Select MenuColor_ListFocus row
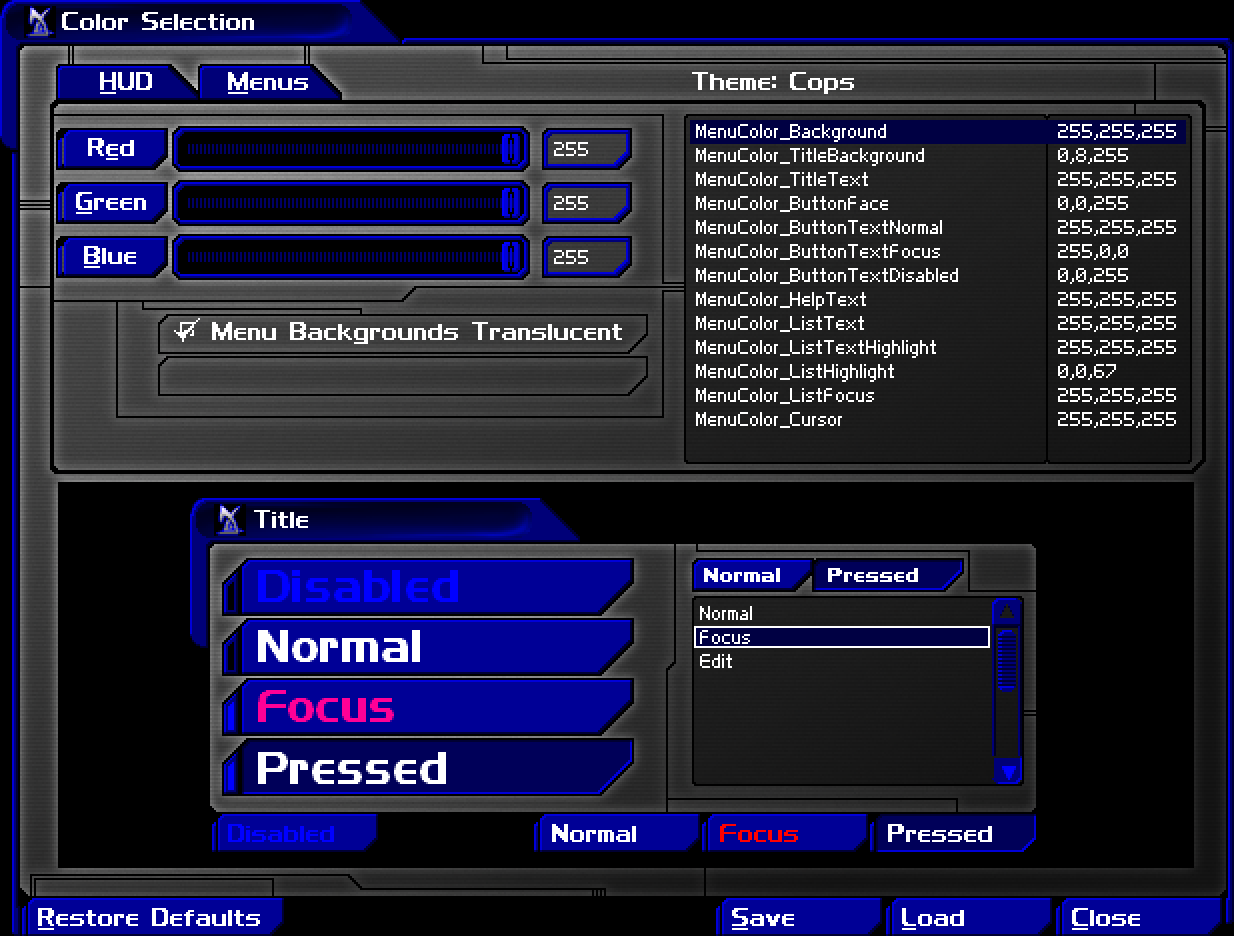1234x936 pixels. tap(937, 395)
